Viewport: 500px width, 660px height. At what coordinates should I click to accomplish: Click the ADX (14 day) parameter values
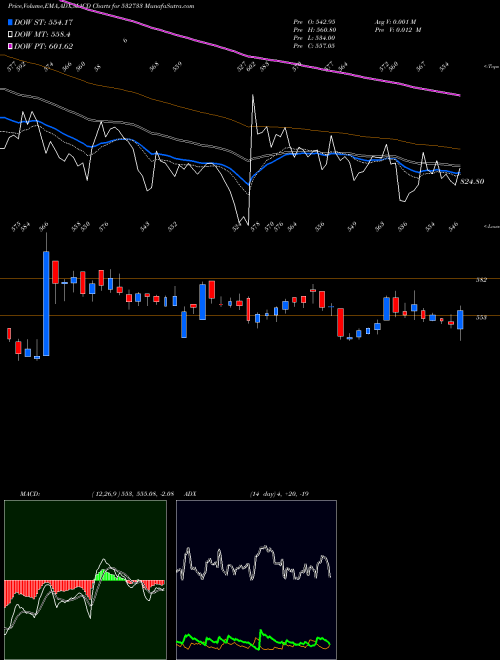click(279, 494)
